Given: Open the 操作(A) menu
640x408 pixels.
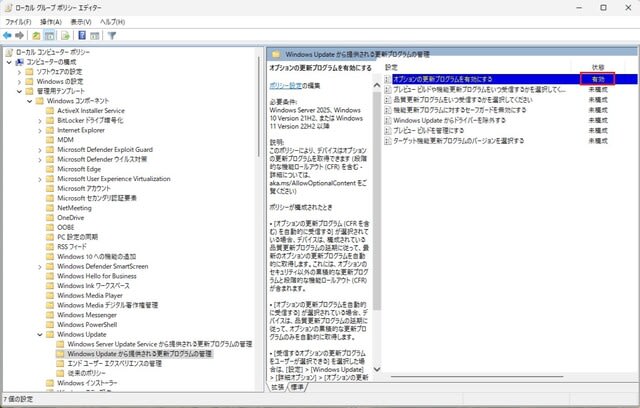Looking at the screenshot, I should pyautogui.click(x=51, y=22).
